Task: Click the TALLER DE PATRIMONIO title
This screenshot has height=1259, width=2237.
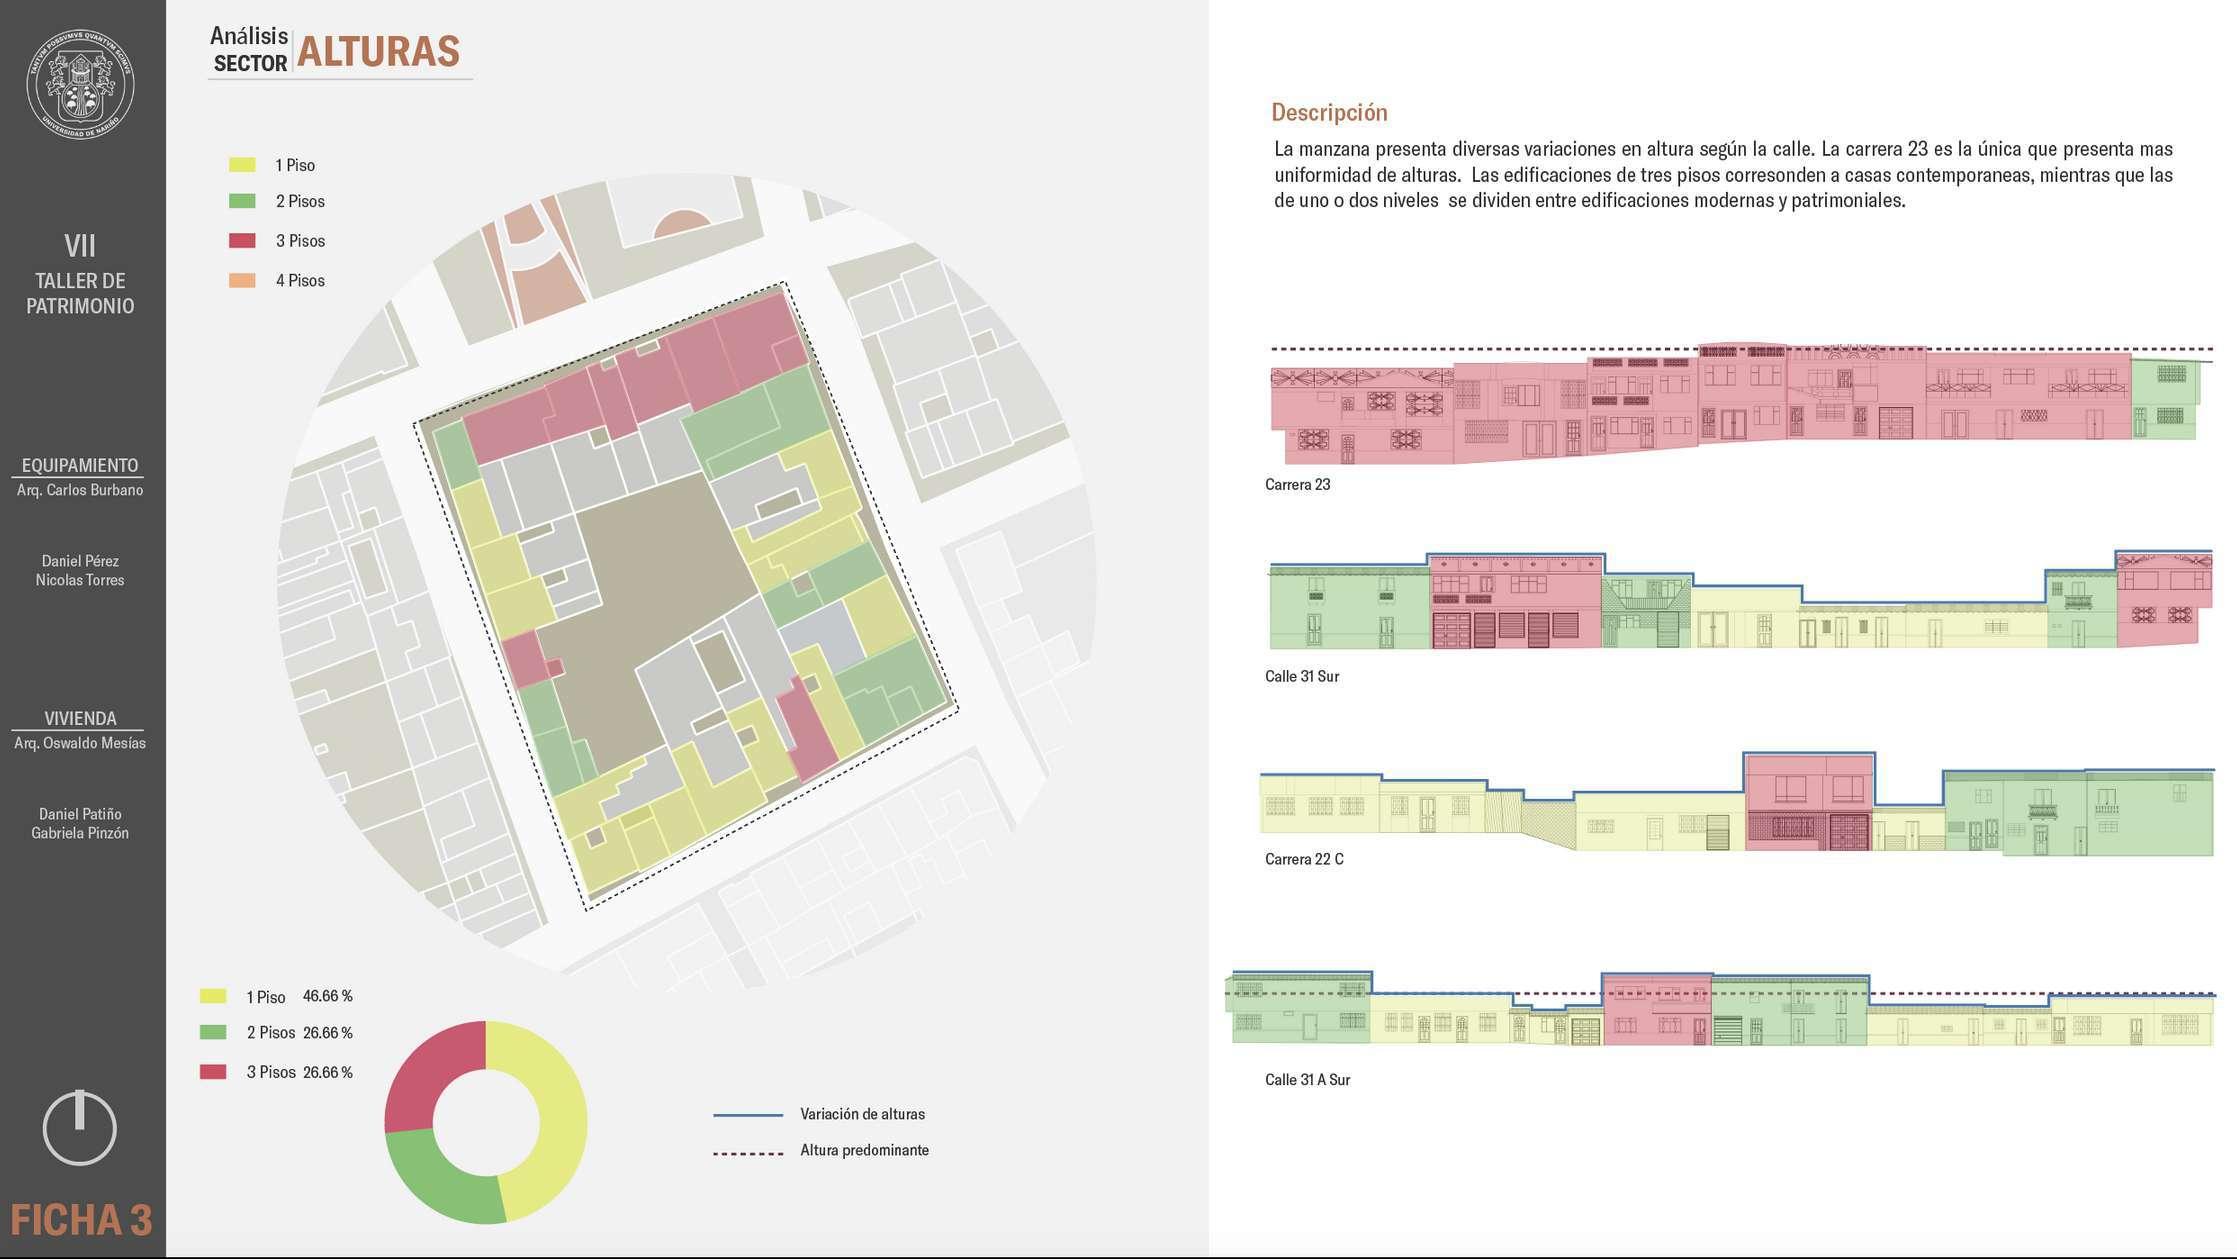Action: pos(80,293)
